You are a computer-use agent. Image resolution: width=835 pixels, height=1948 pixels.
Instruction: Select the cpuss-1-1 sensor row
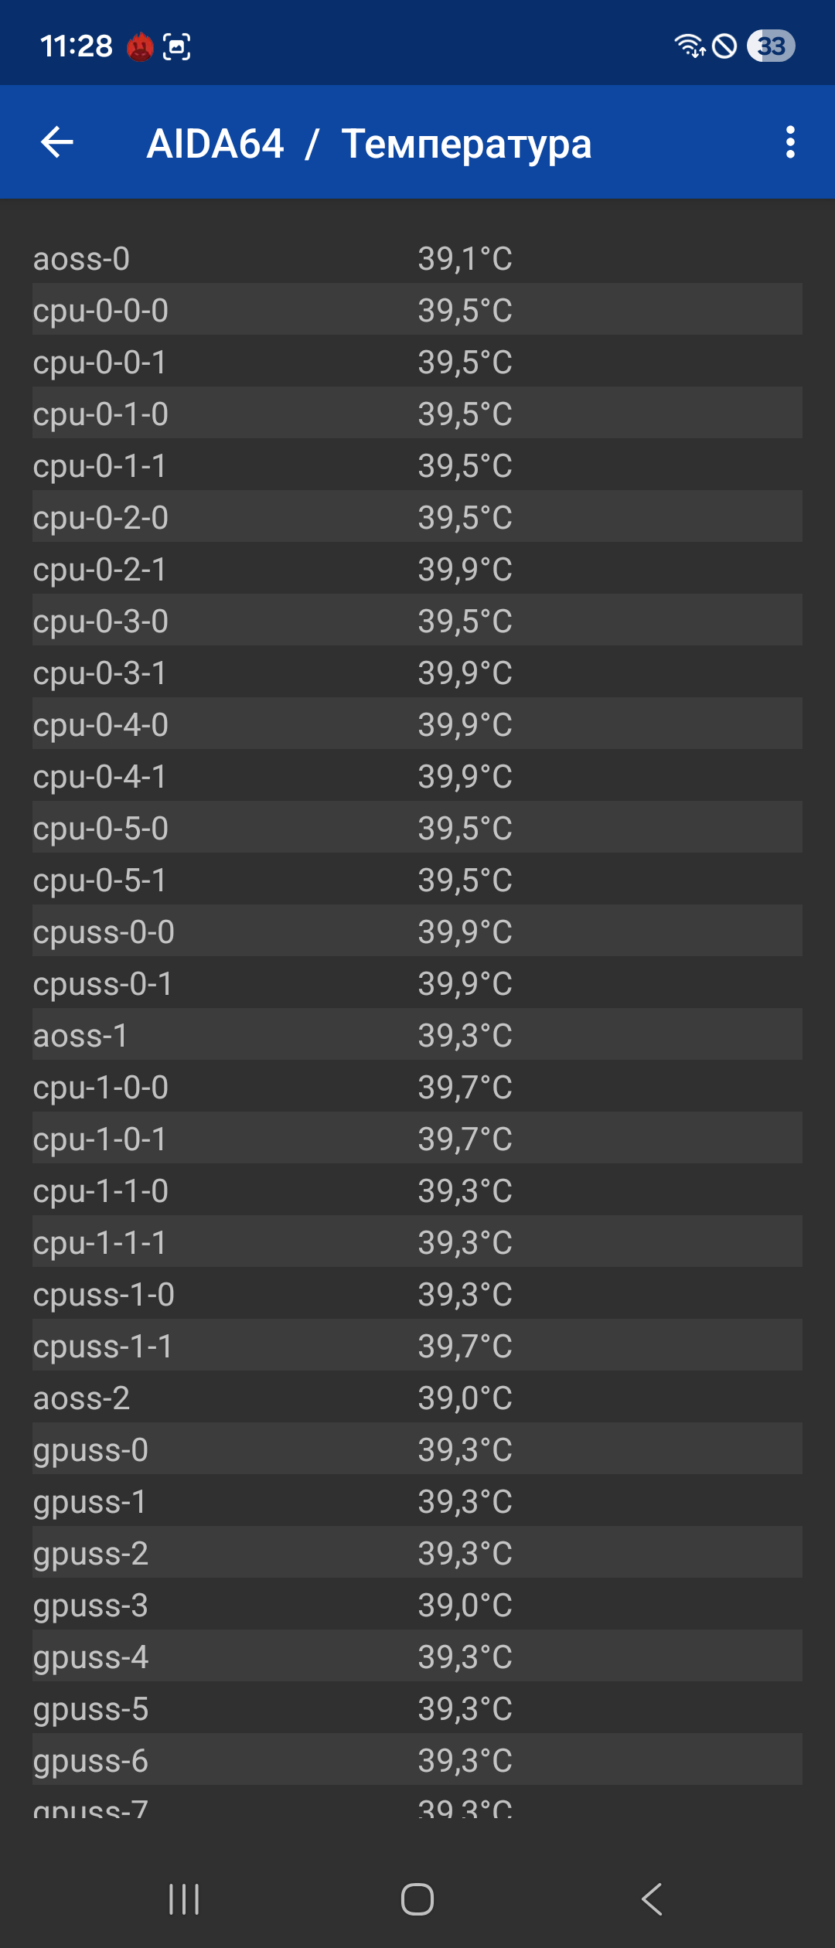coord(417,1346)
